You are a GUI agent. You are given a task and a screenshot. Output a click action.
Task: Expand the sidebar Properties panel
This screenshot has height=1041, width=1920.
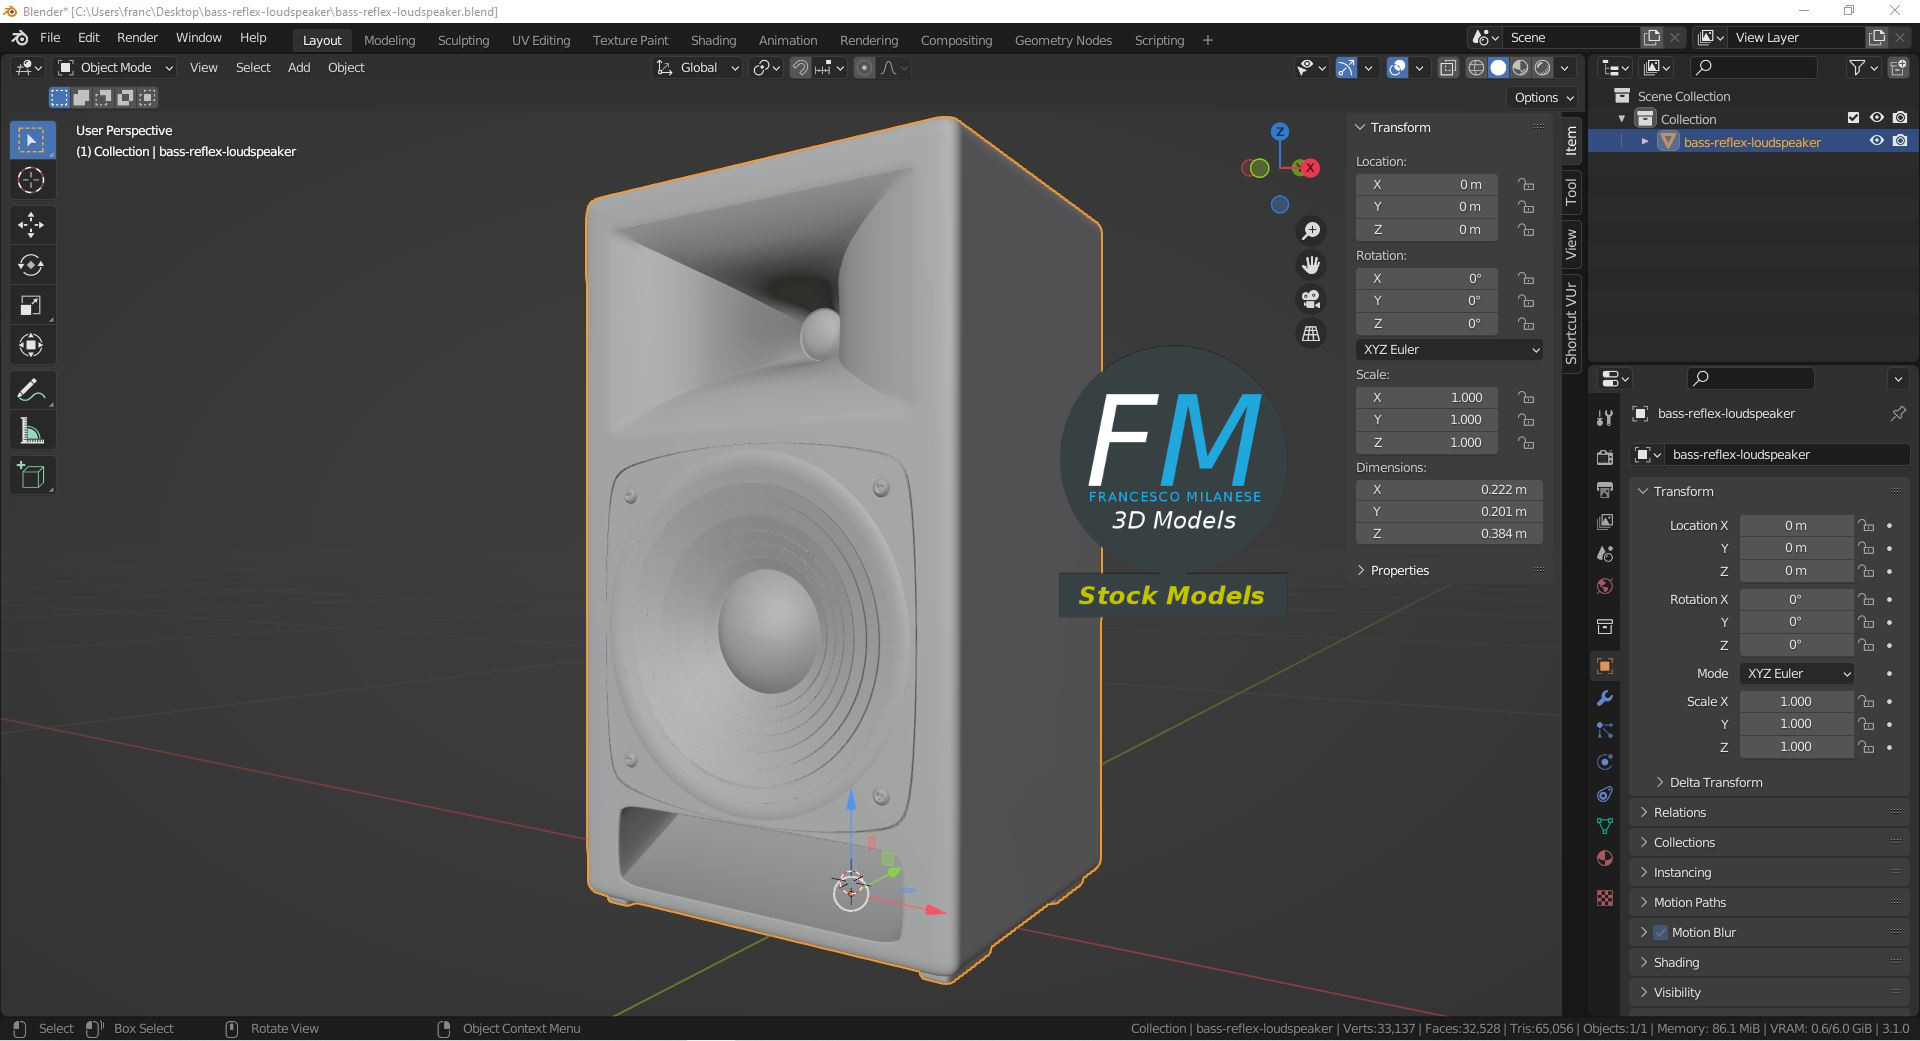pyautogui.click(x=1400, y=570)
